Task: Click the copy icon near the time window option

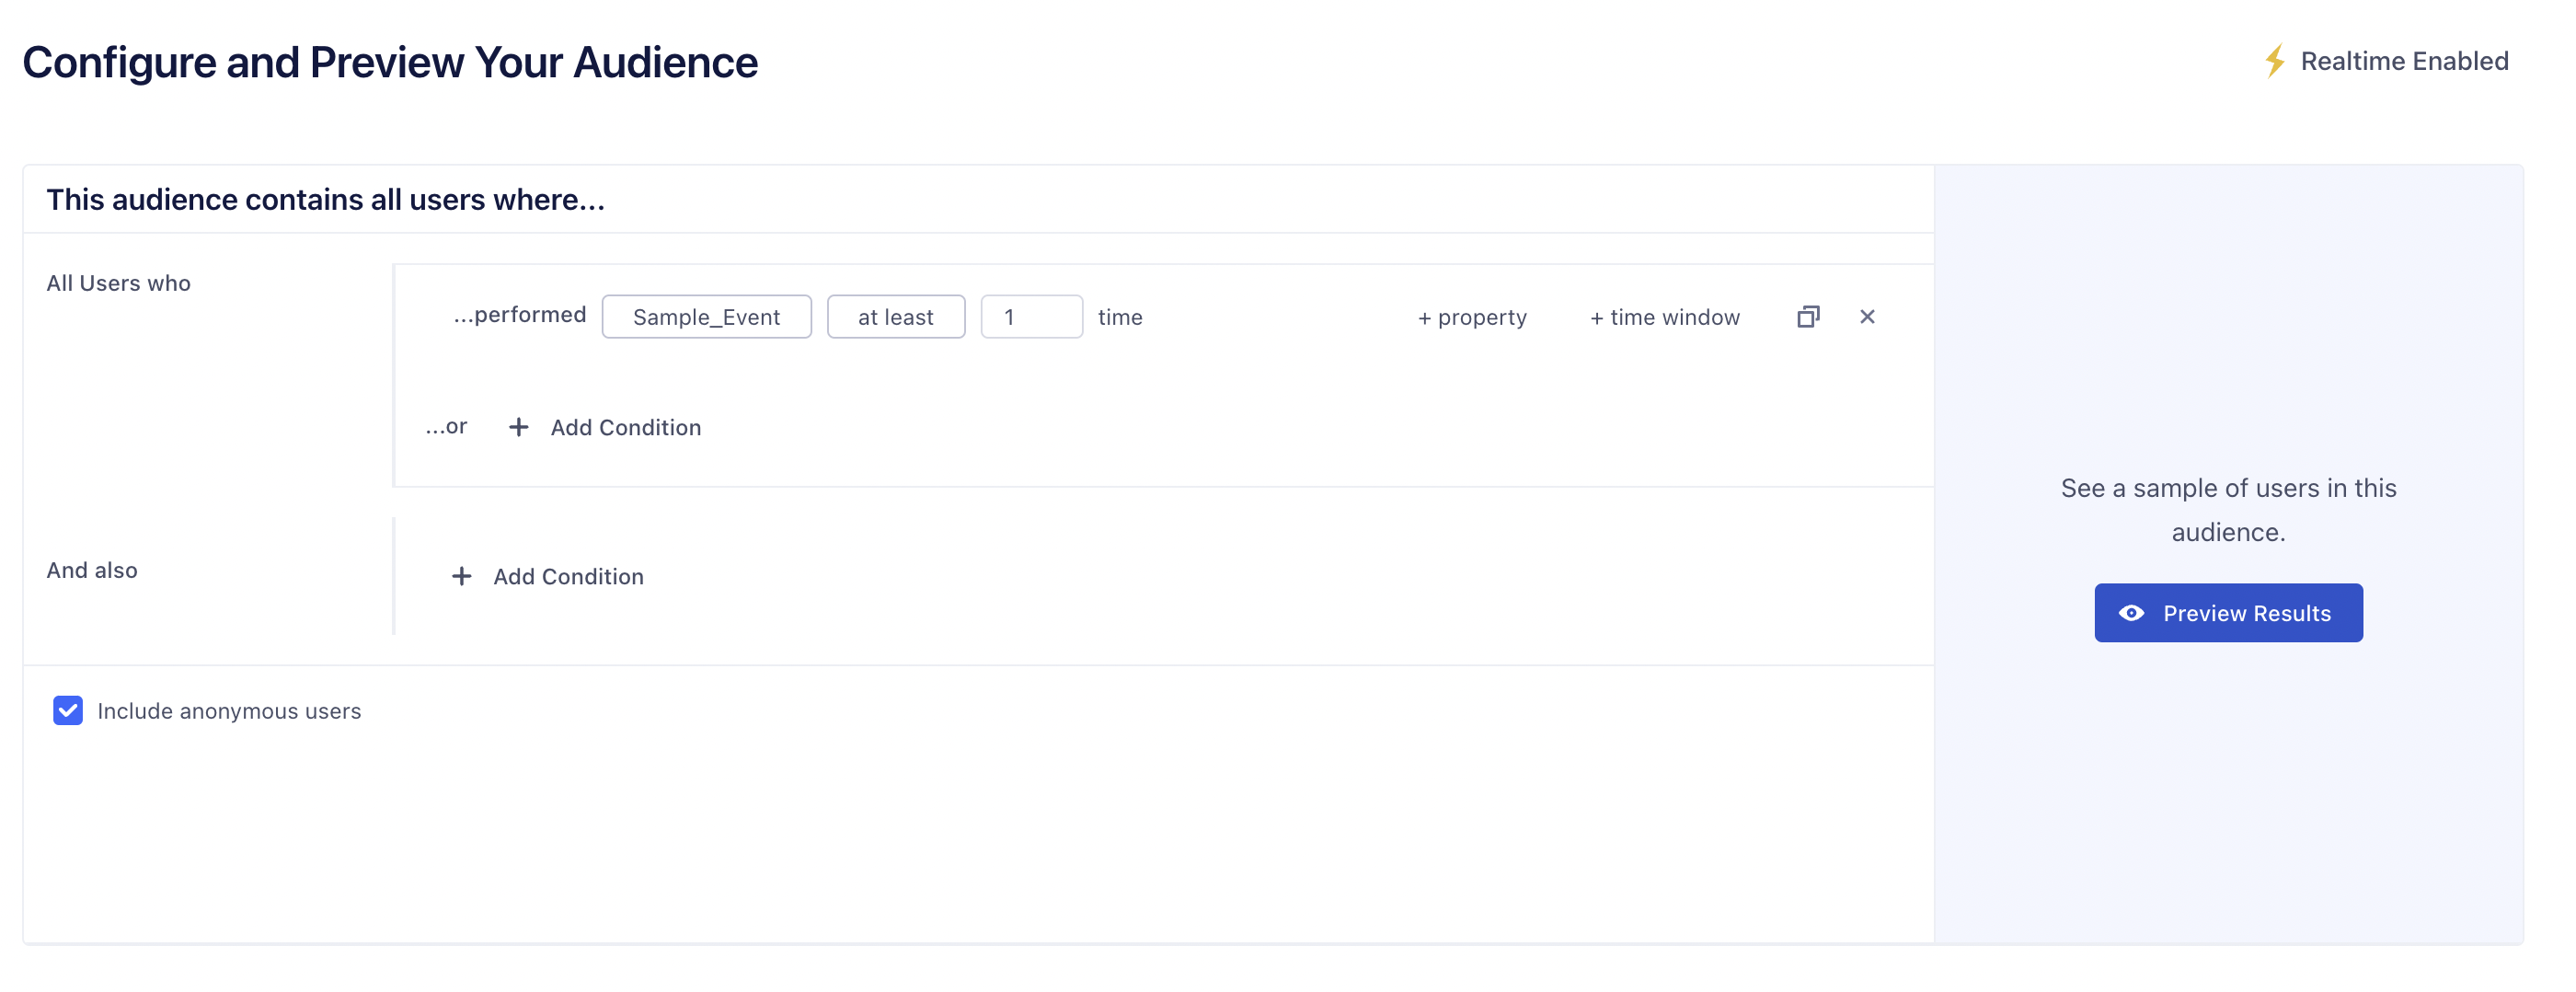Action: coord(1808,316)
